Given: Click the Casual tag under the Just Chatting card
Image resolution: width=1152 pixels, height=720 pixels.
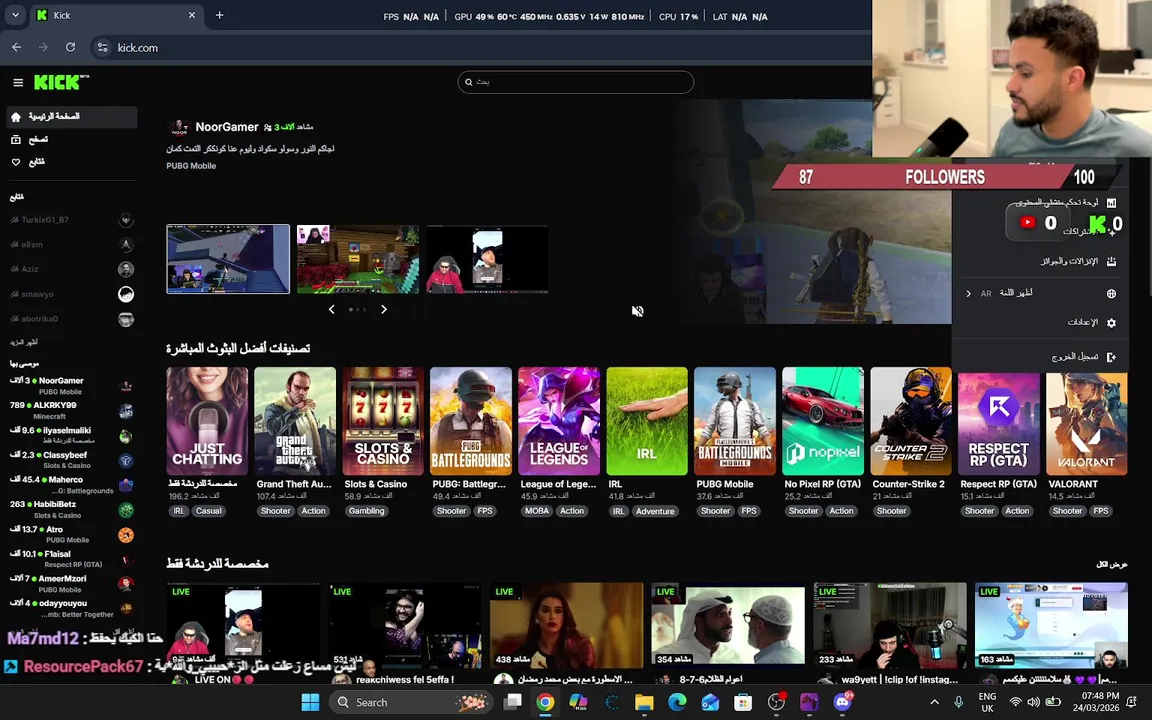Looking at the screenshot, I should (x=209, y=511).
